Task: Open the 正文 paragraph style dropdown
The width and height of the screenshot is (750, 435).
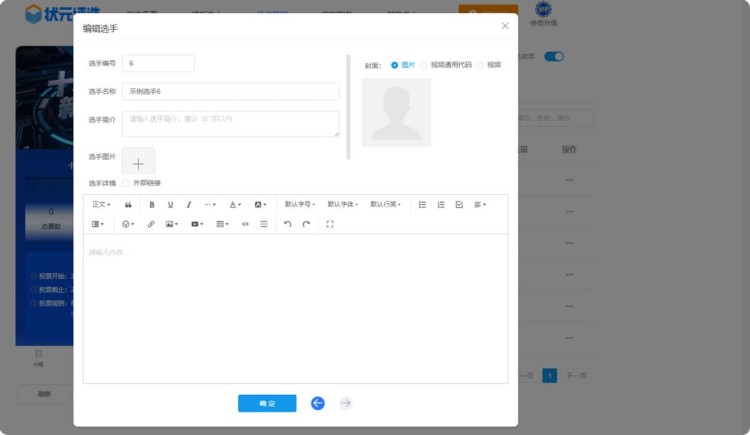Action: 100,205
